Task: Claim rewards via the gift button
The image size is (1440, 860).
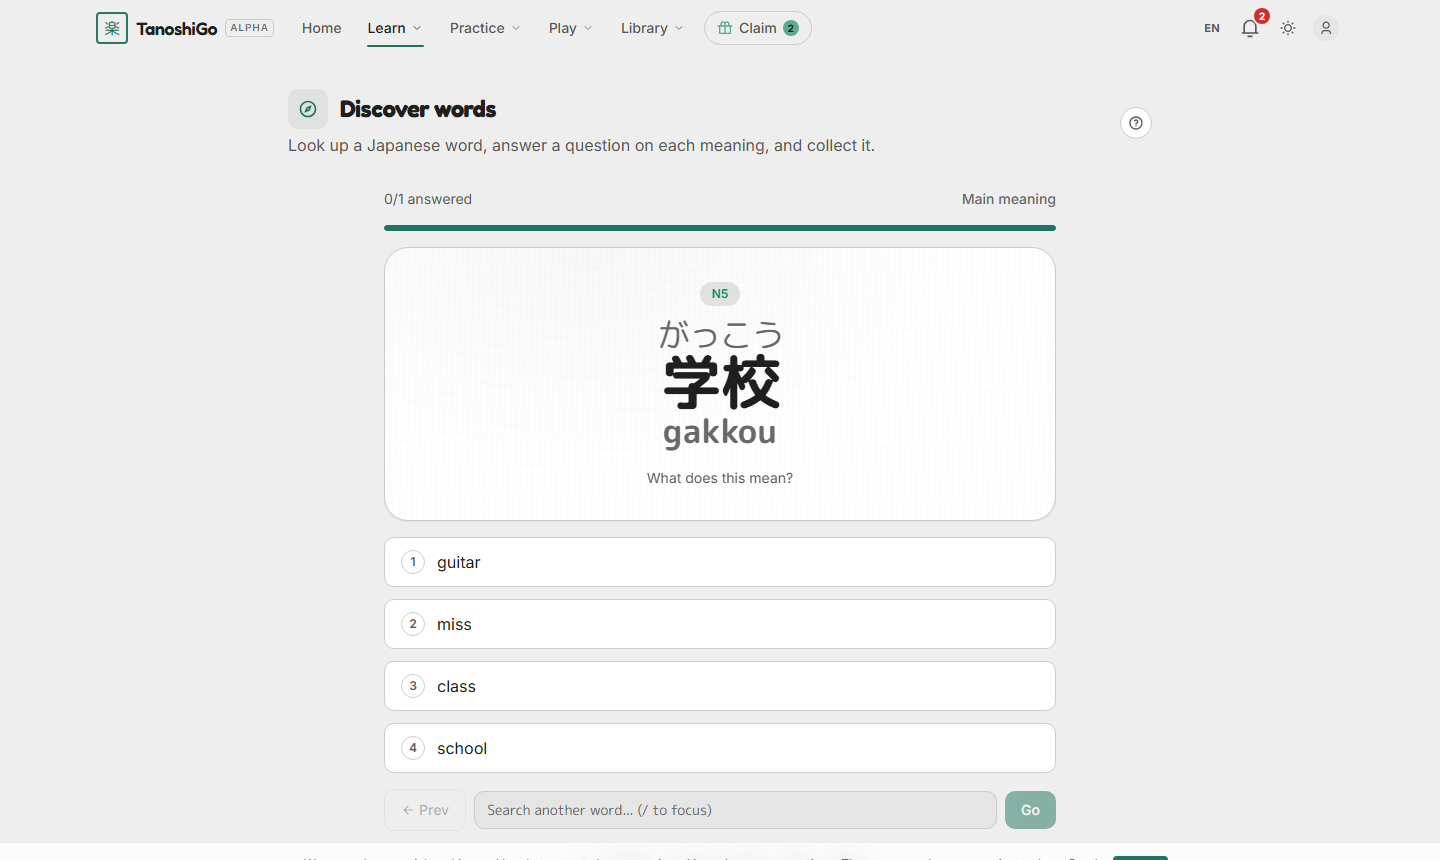Action: pos(758,28)
